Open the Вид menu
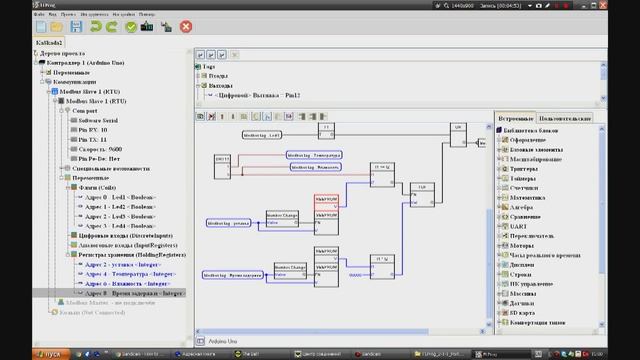The height and width of the screenshot is (360, 640). [53, 14]
